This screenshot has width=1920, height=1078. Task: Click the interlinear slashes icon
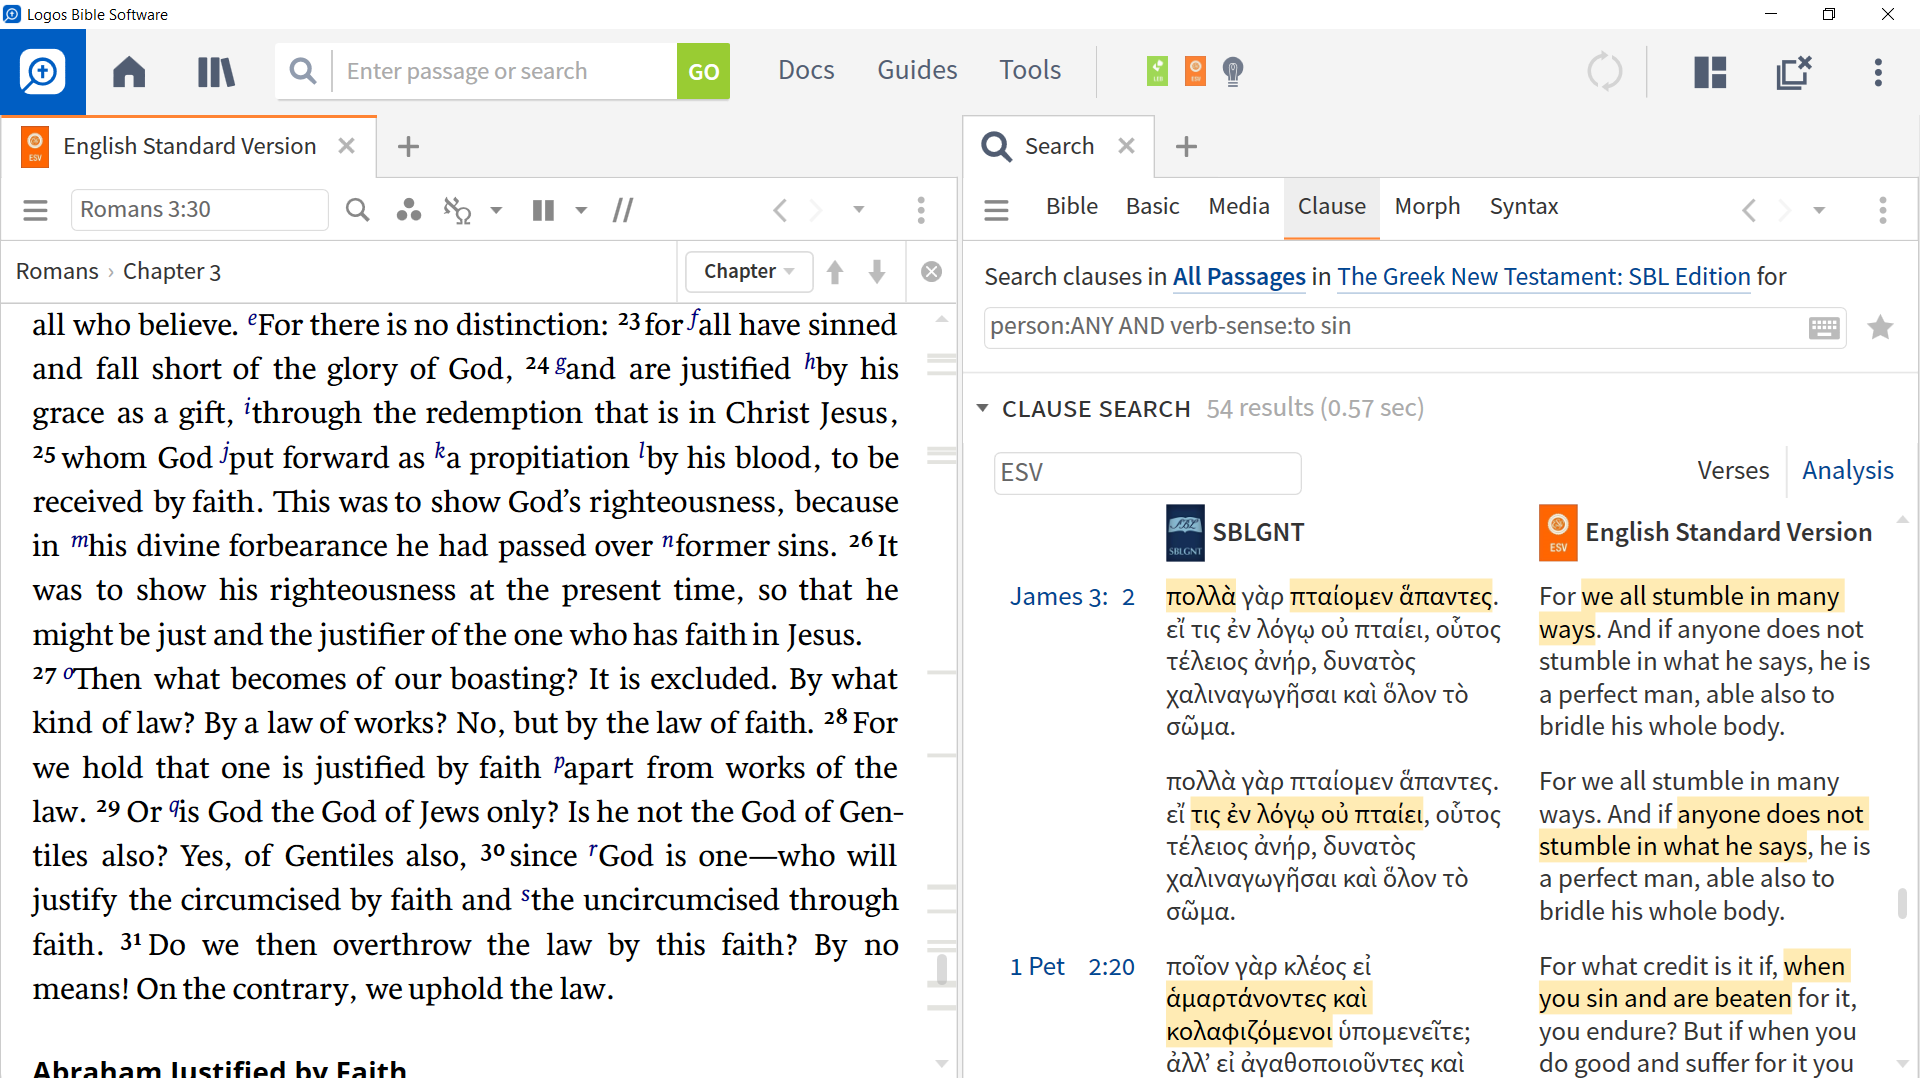point(623,210)
